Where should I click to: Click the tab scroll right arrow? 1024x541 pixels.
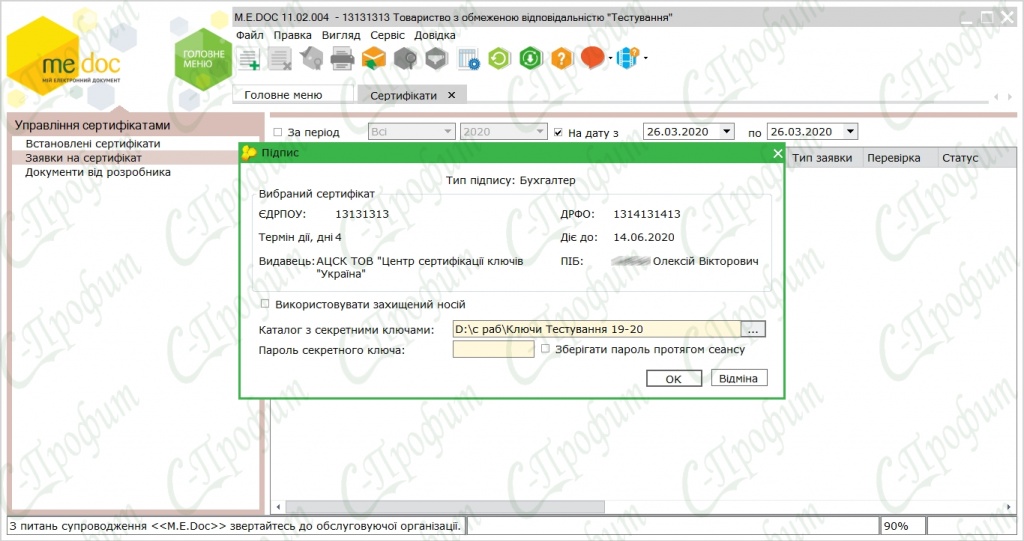pyautogui.click(x=1010, y=97)
